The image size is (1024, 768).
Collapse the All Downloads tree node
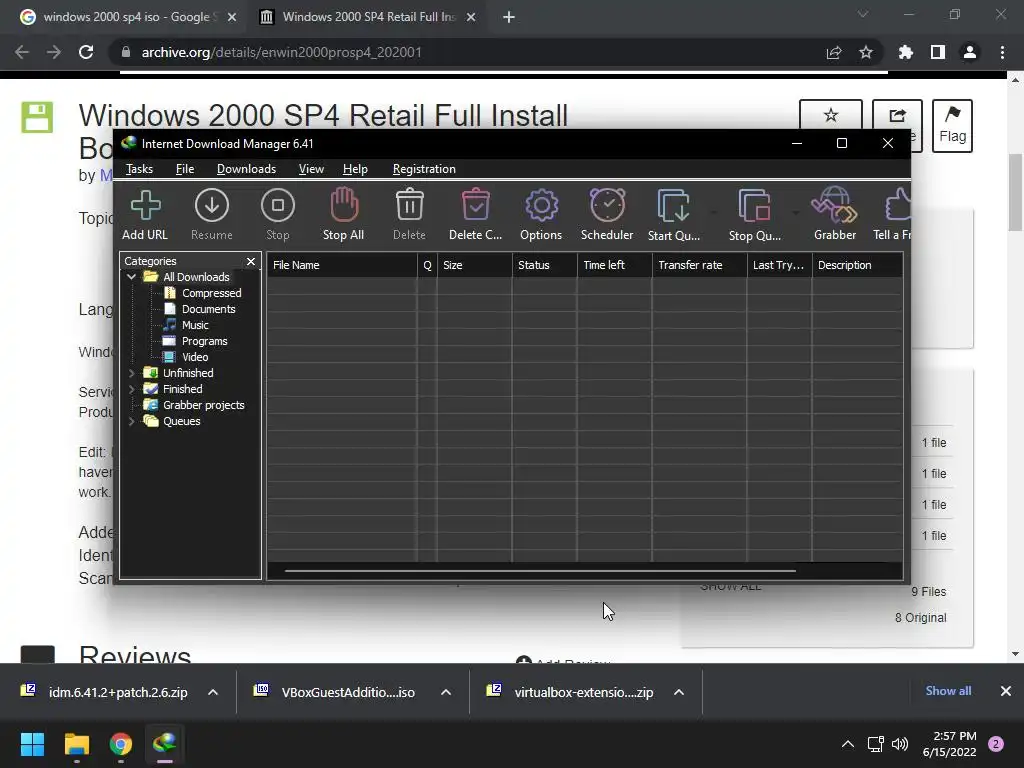pos(131,277)
